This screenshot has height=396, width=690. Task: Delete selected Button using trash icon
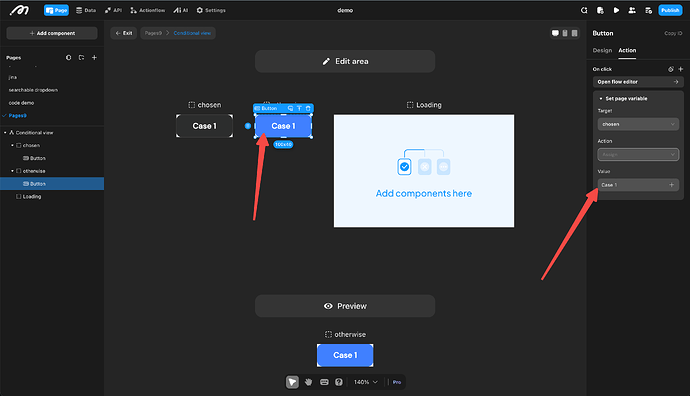[x=308, y=108]
